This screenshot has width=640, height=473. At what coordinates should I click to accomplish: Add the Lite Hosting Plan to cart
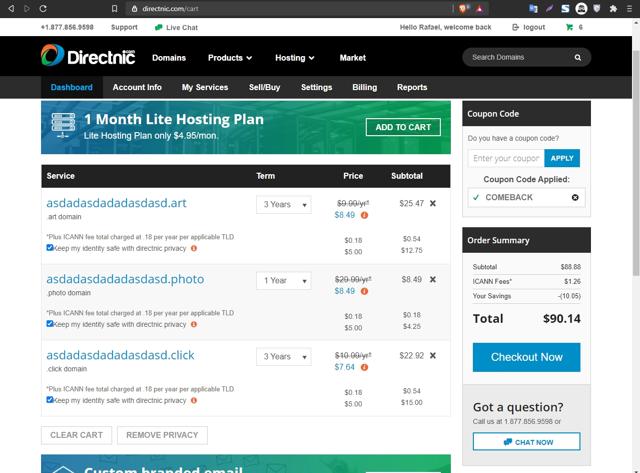403,127
